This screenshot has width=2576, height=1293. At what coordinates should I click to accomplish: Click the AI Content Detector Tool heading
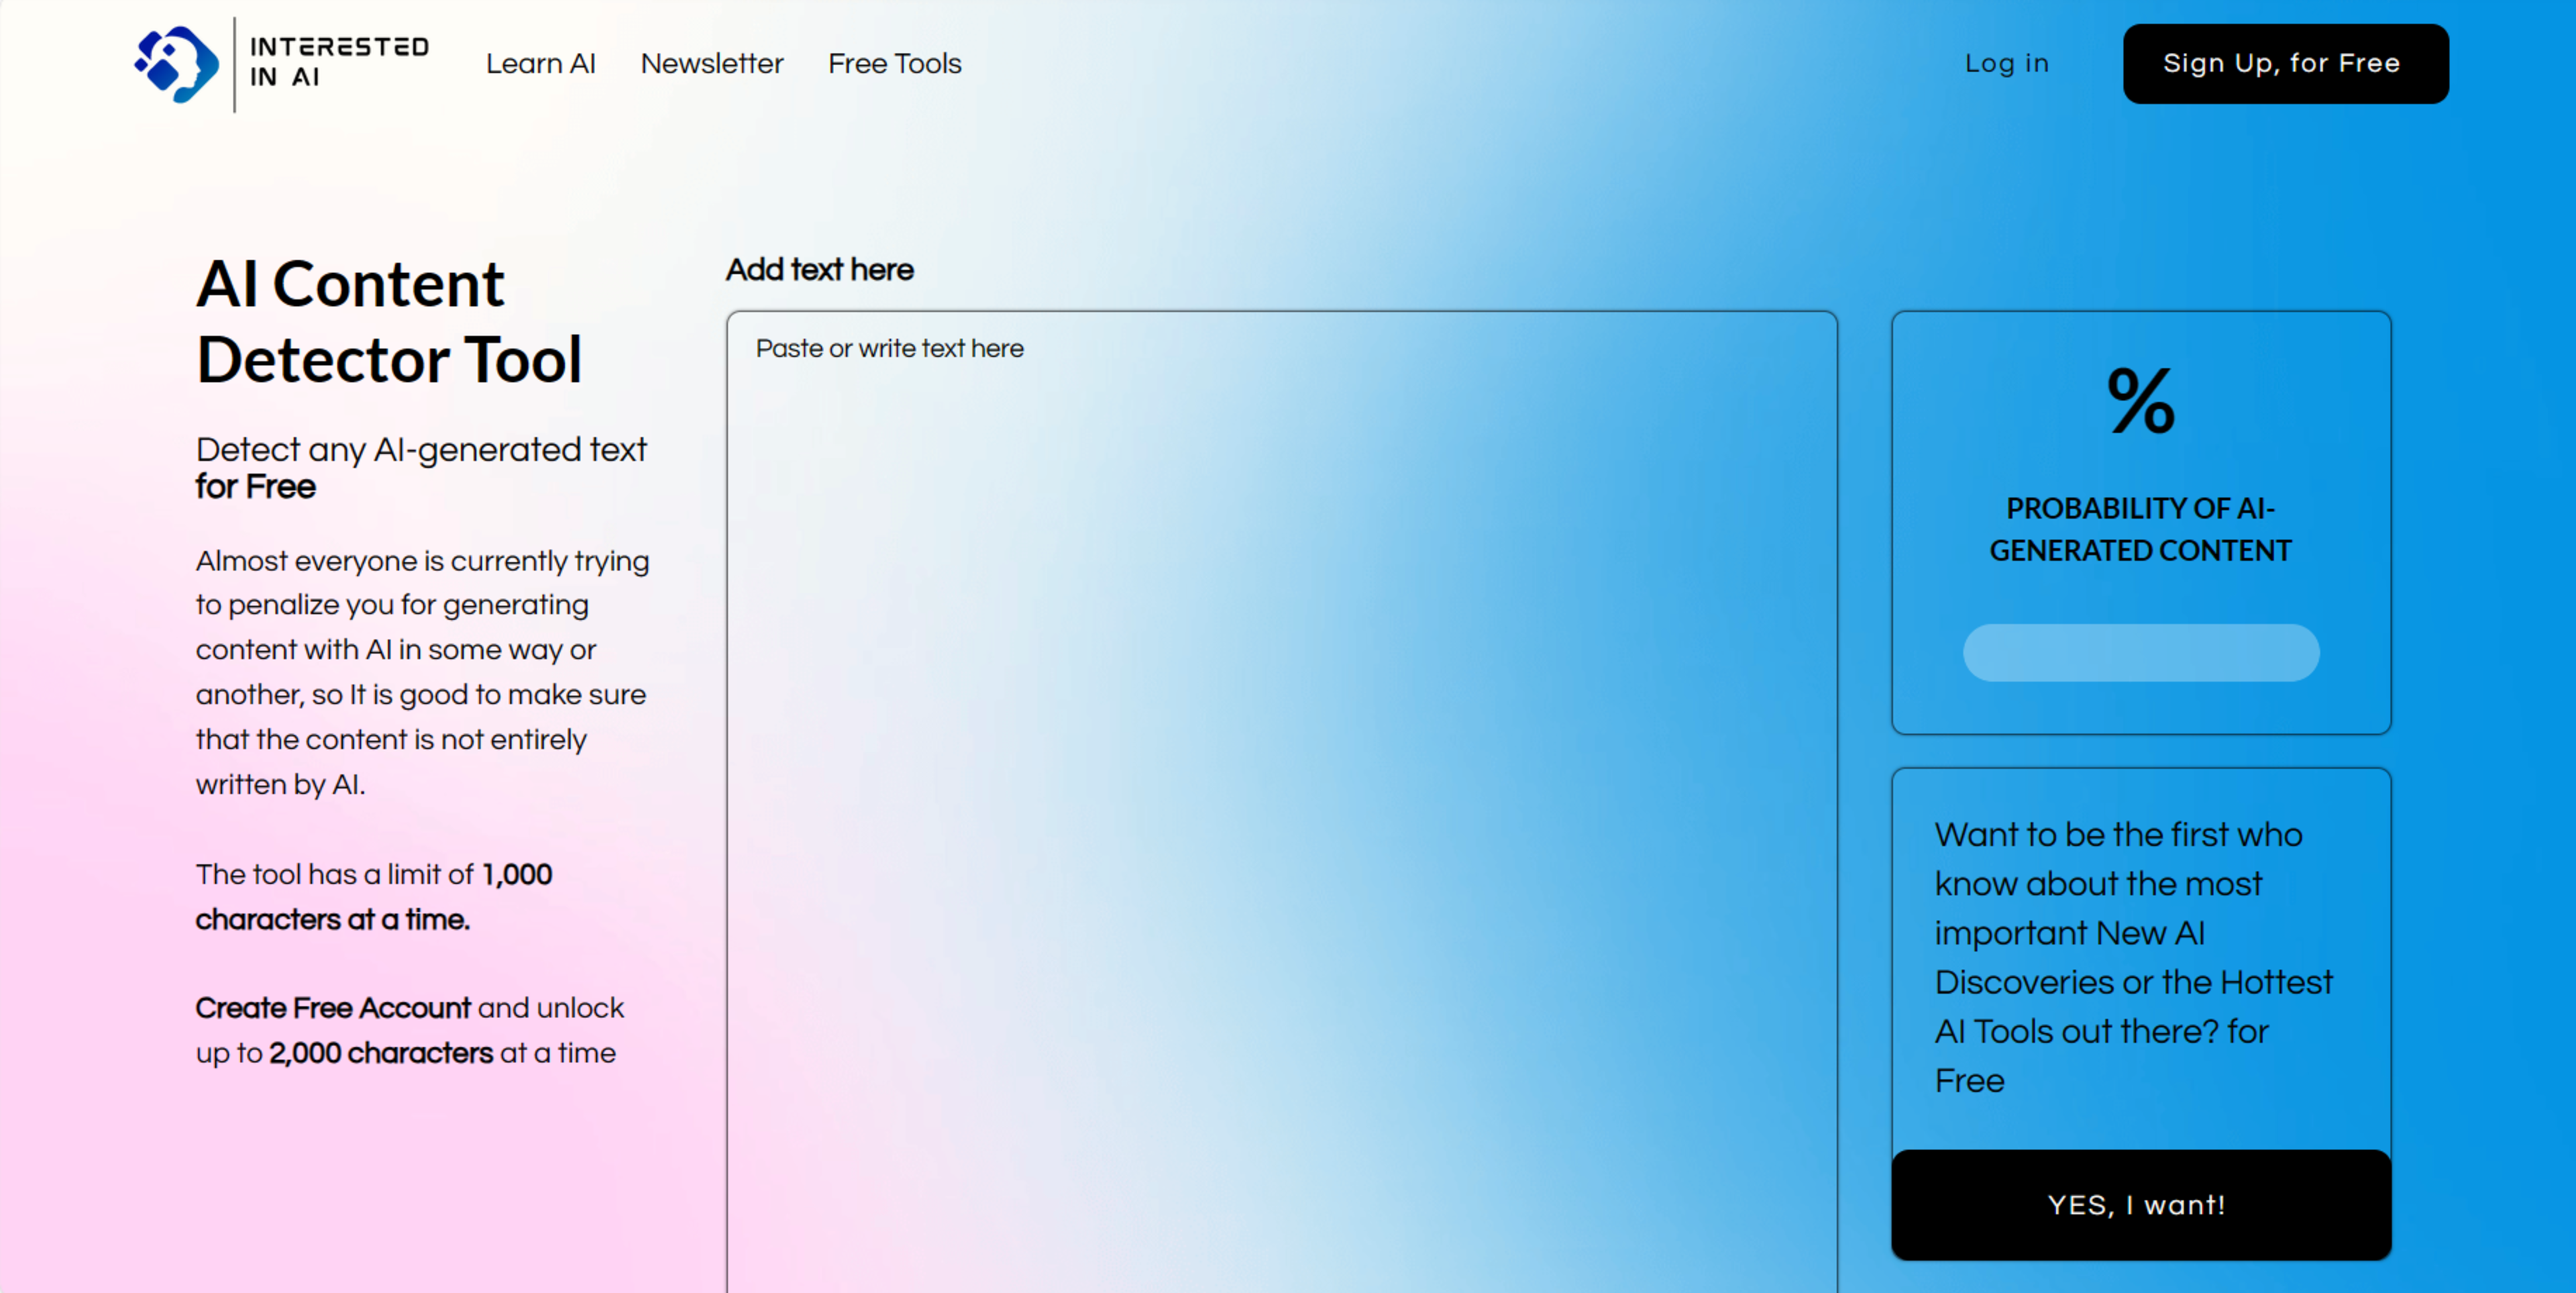(389, 321)
